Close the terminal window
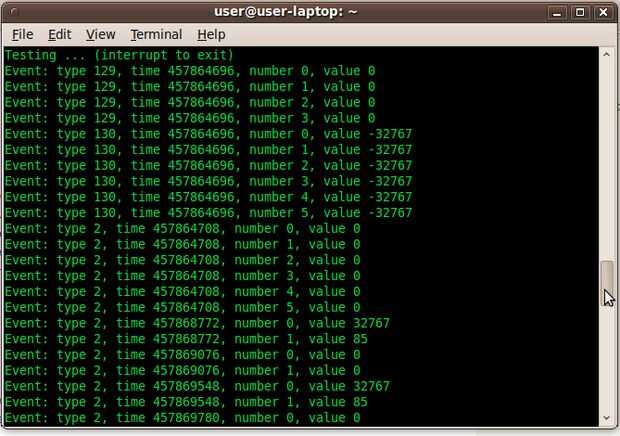This screenshot has height=436, width=620. 603,13
